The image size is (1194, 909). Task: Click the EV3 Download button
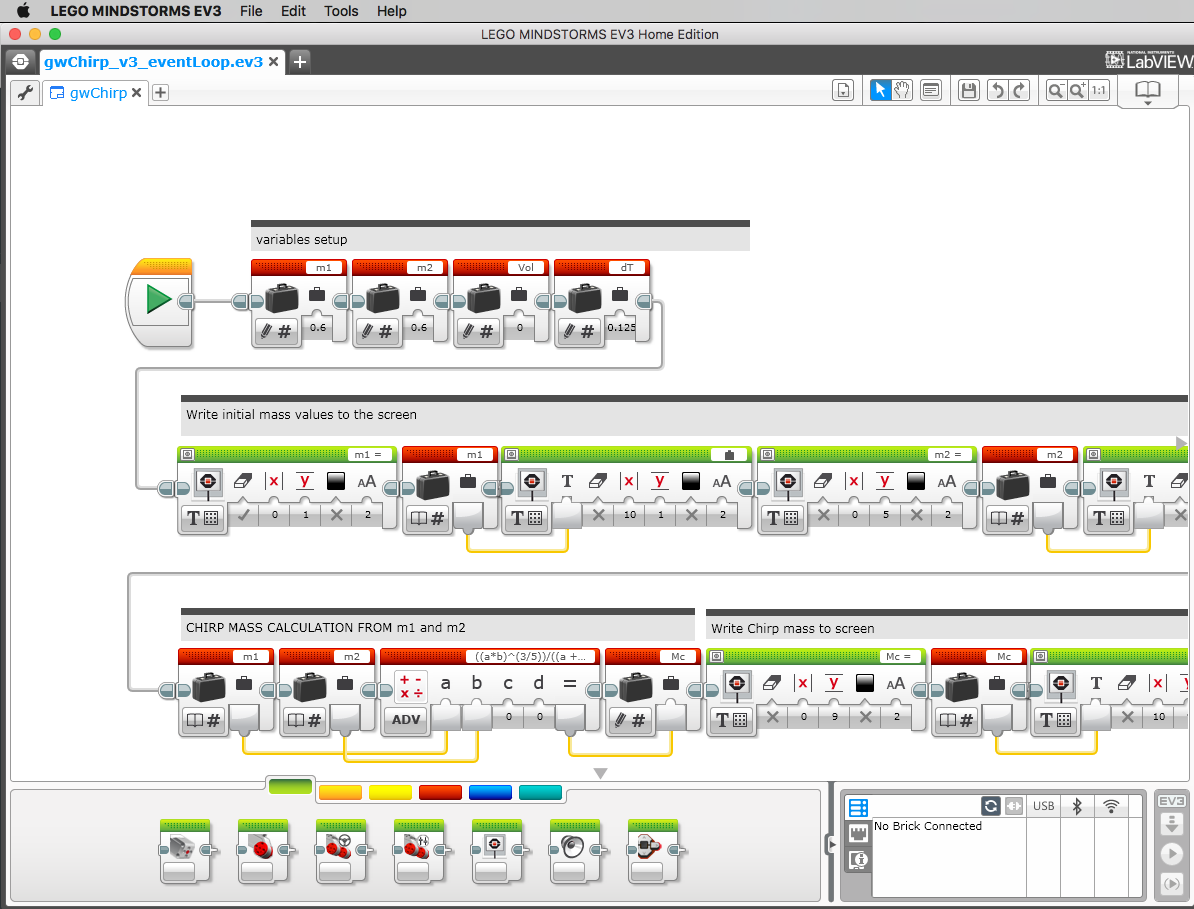pos(1171,823)
